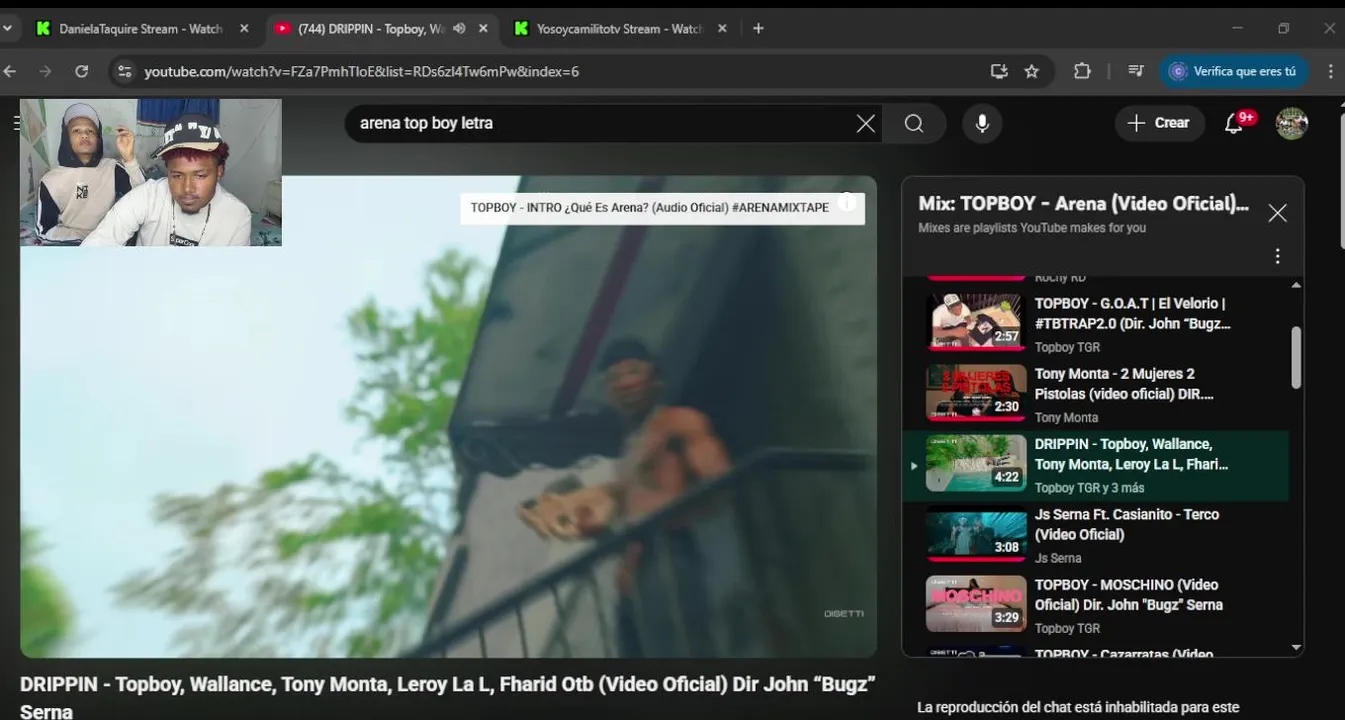Click the MOSCHINO 3:29 thumbnail
Screen dimensions: 1345x720
[976, 603]
